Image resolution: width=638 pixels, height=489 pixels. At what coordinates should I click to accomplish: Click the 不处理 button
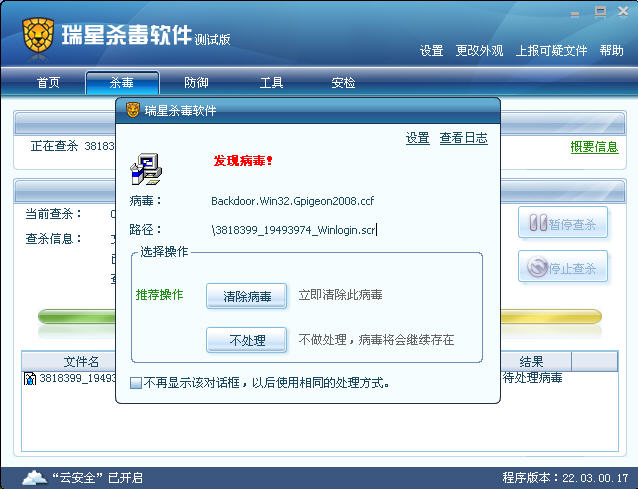(247, 340)
